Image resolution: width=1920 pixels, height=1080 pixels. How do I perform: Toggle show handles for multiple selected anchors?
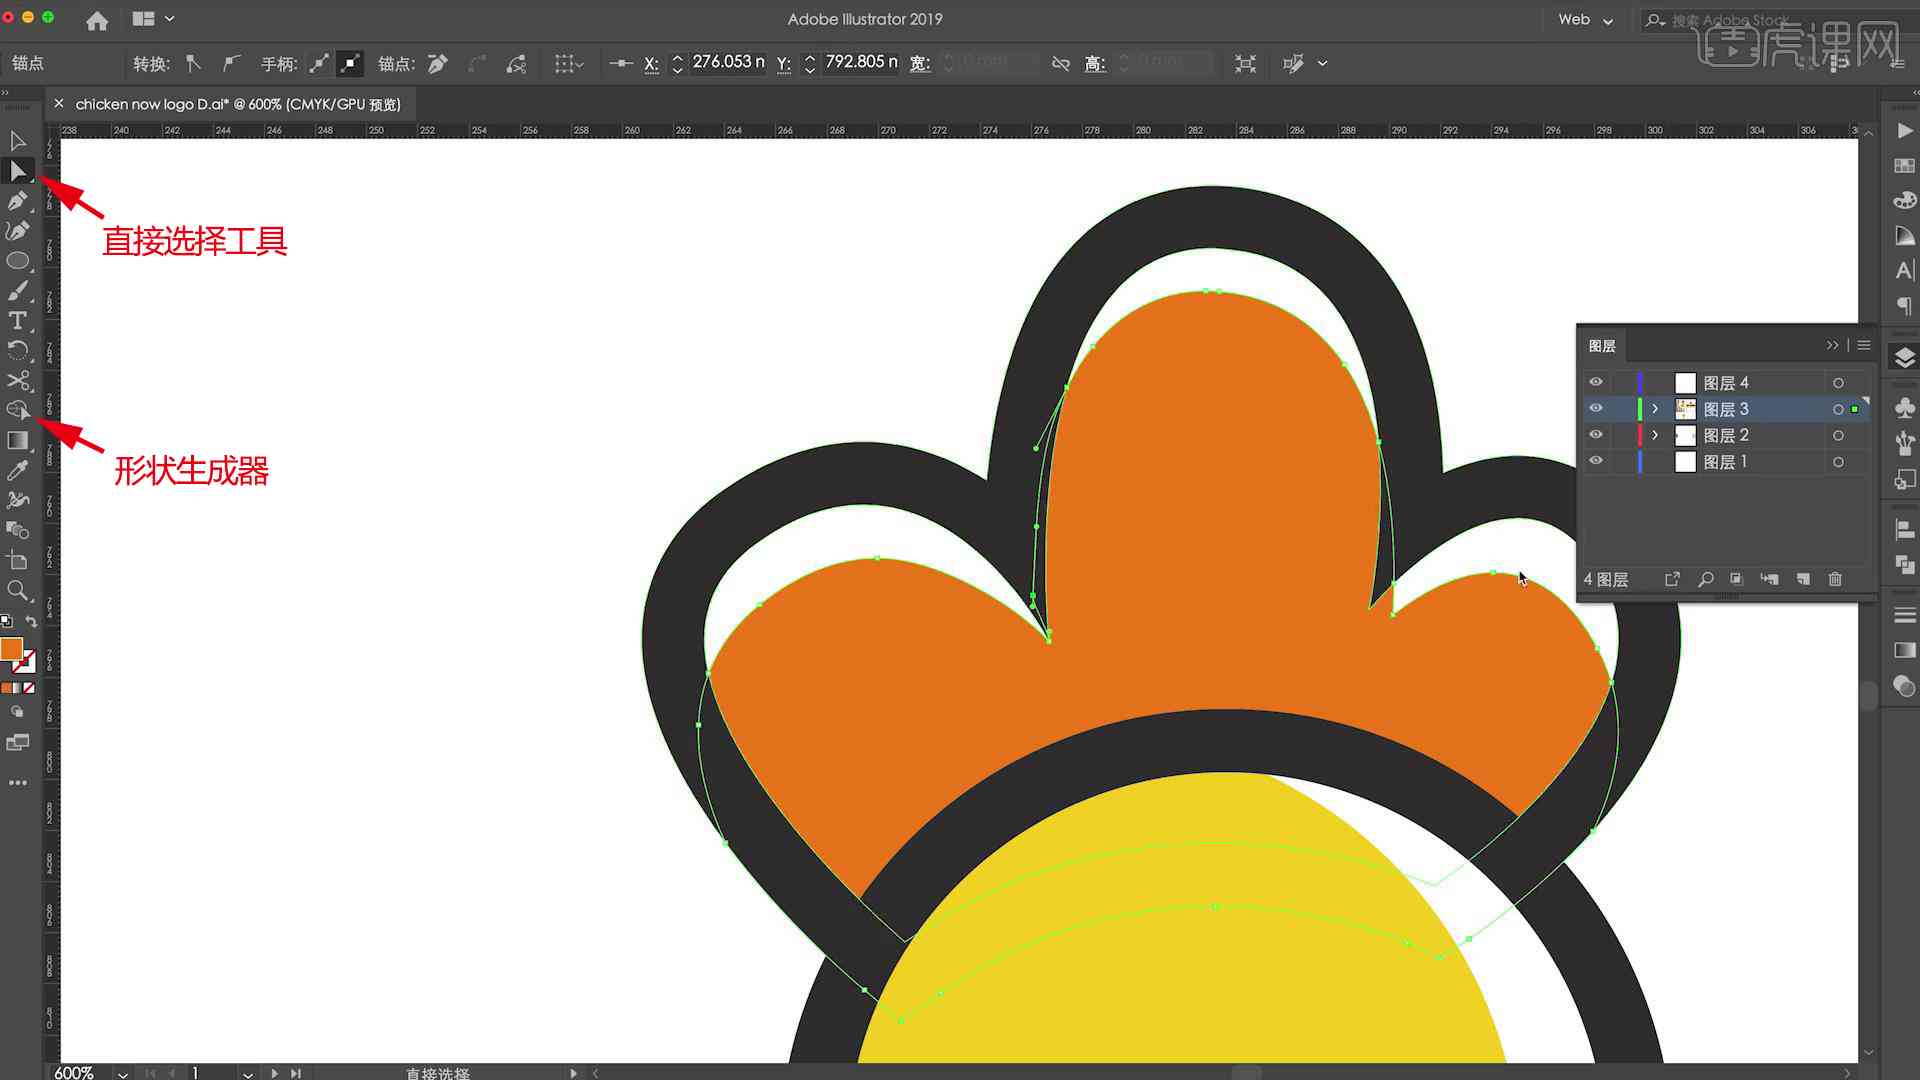pos(319,64)
